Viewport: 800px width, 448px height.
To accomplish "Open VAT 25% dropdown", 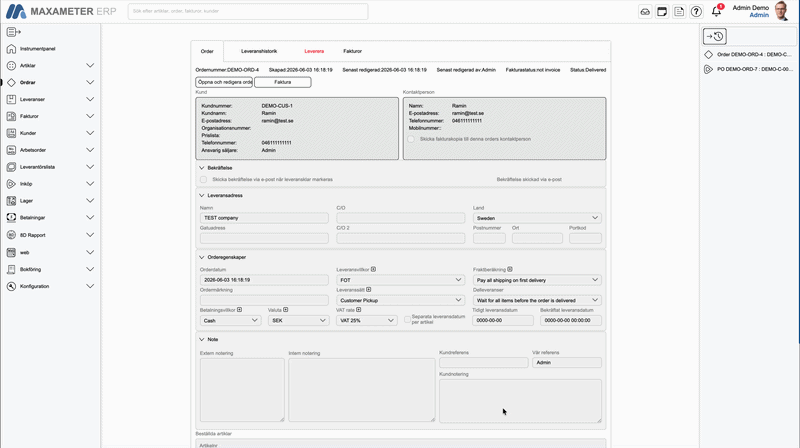I will [366, 320].
